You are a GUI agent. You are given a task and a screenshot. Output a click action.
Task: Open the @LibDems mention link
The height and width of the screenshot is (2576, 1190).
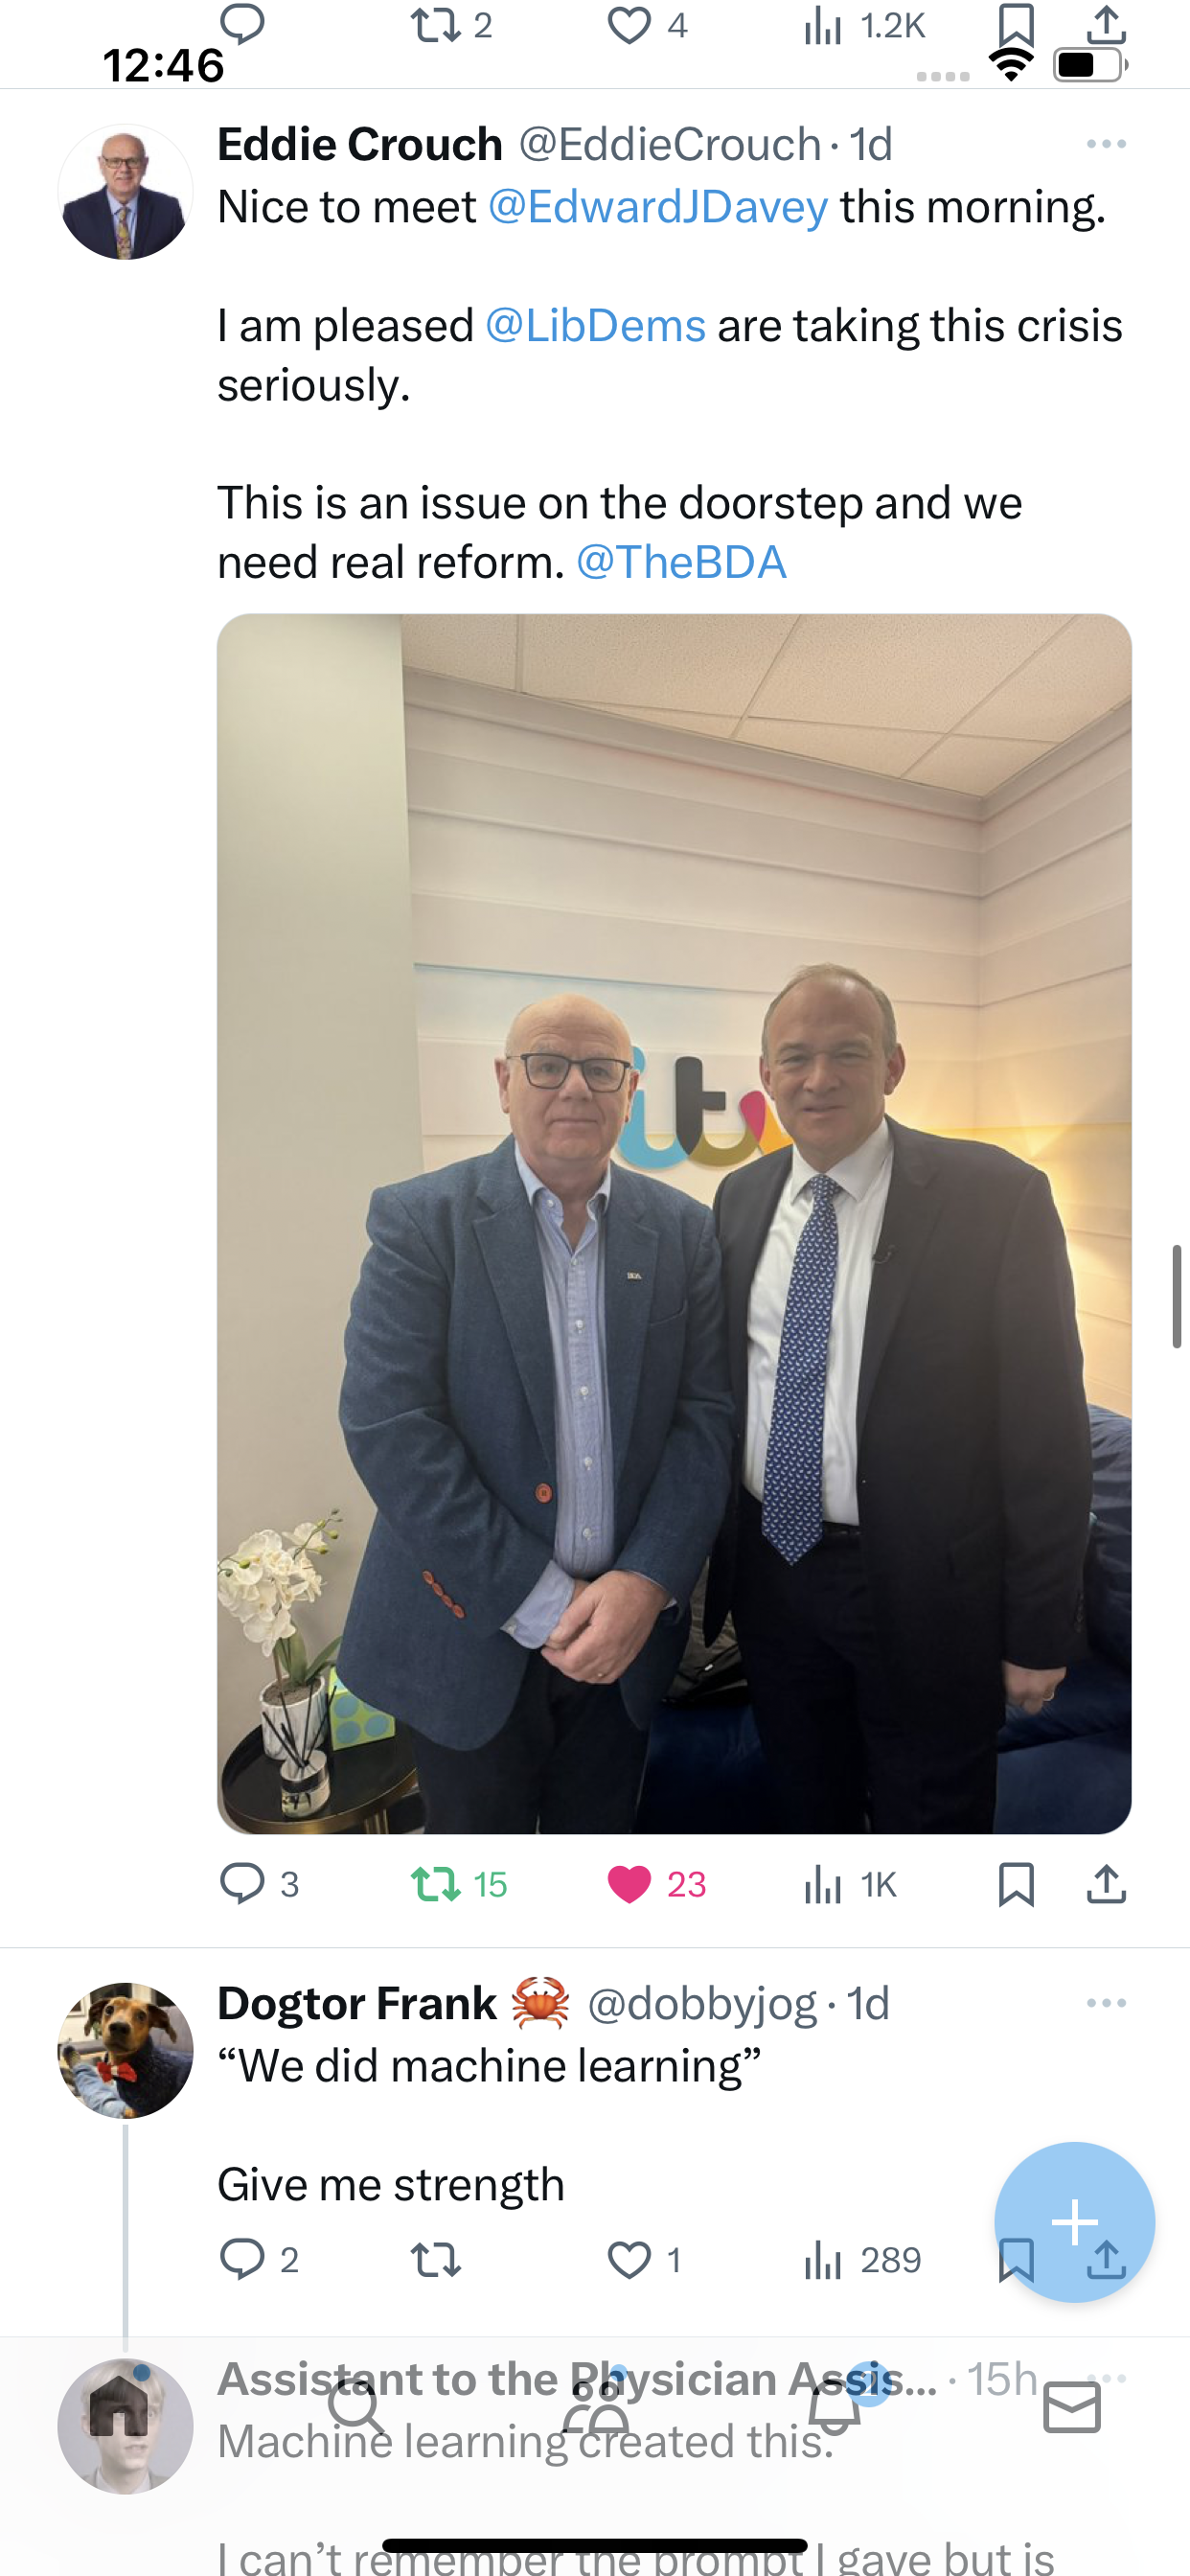pos(596,326)
